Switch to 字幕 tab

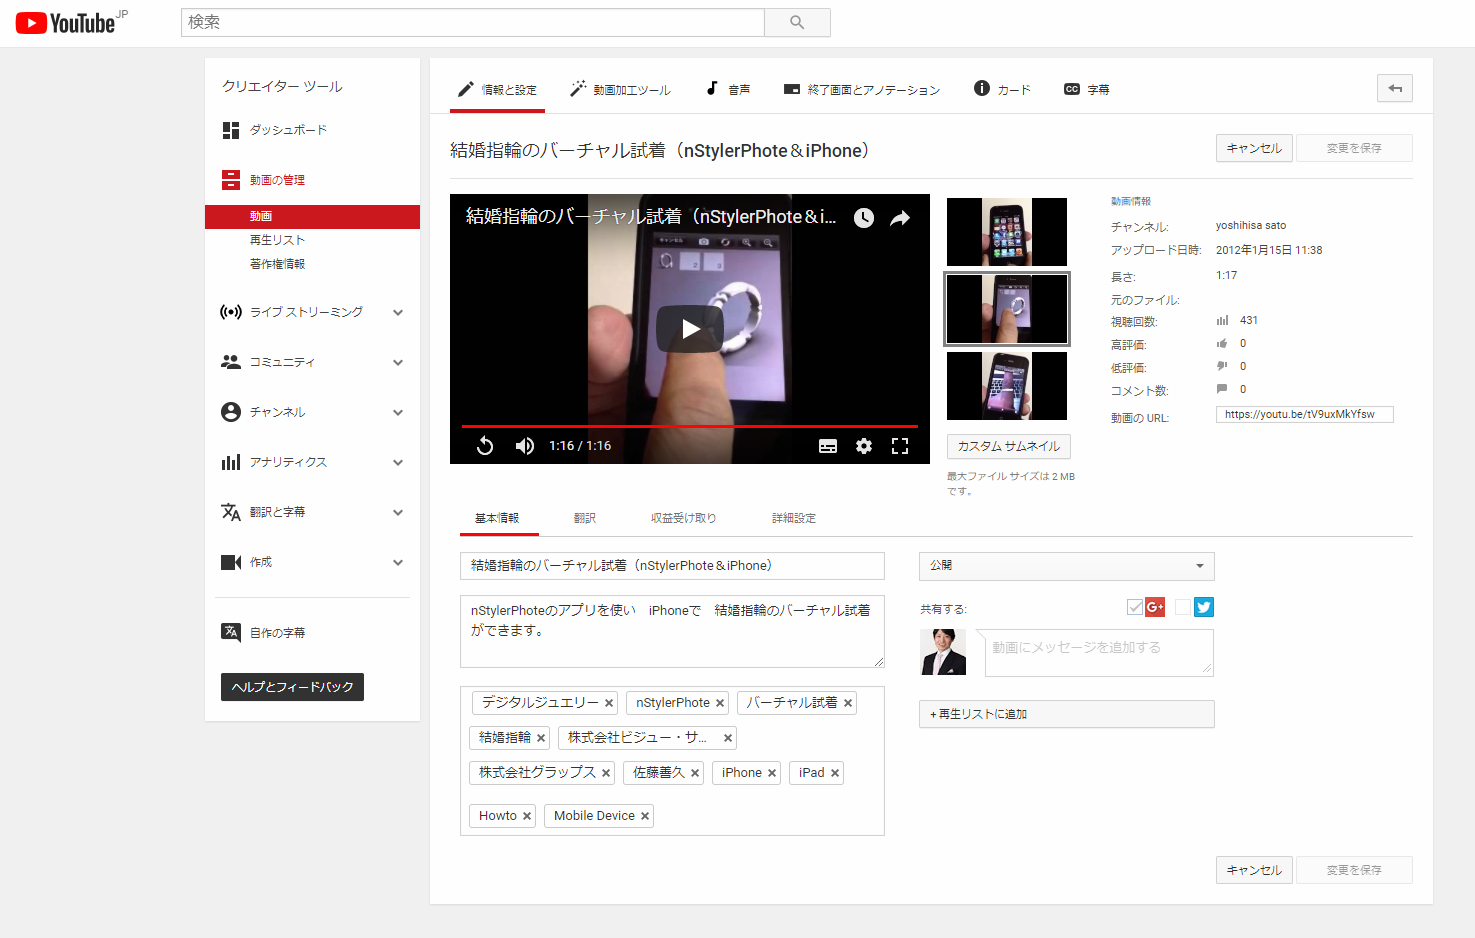click(1087, 90)
